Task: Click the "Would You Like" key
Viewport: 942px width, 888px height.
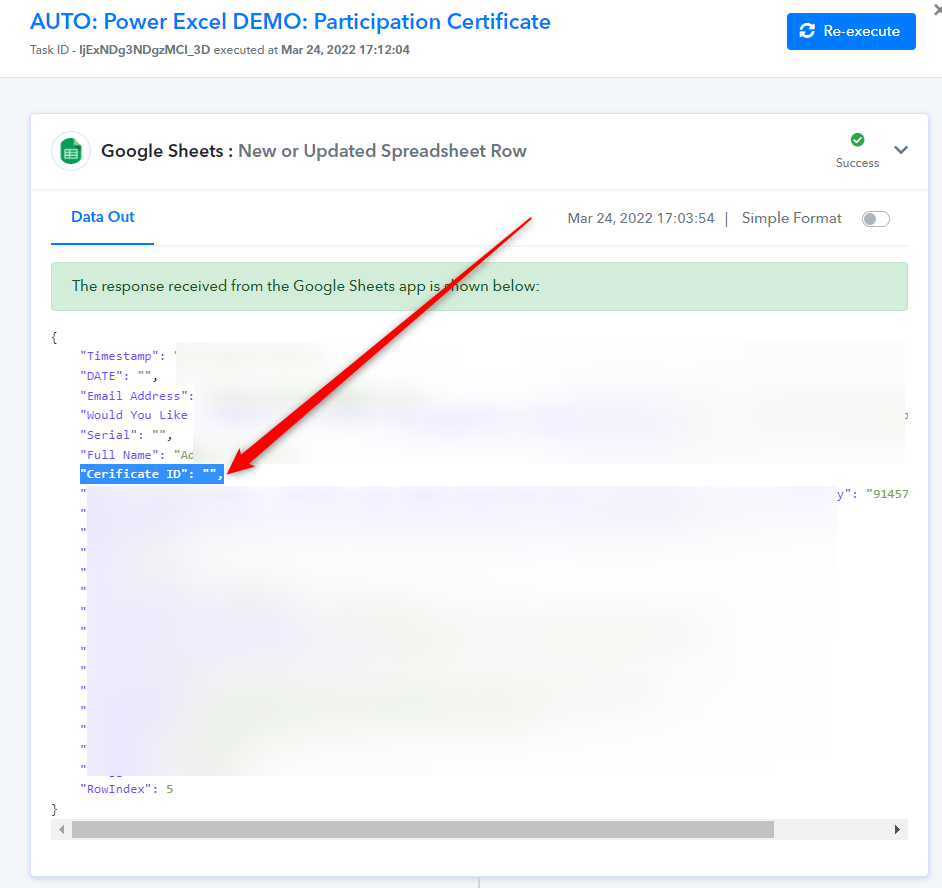Action: (x=134, y=415)
